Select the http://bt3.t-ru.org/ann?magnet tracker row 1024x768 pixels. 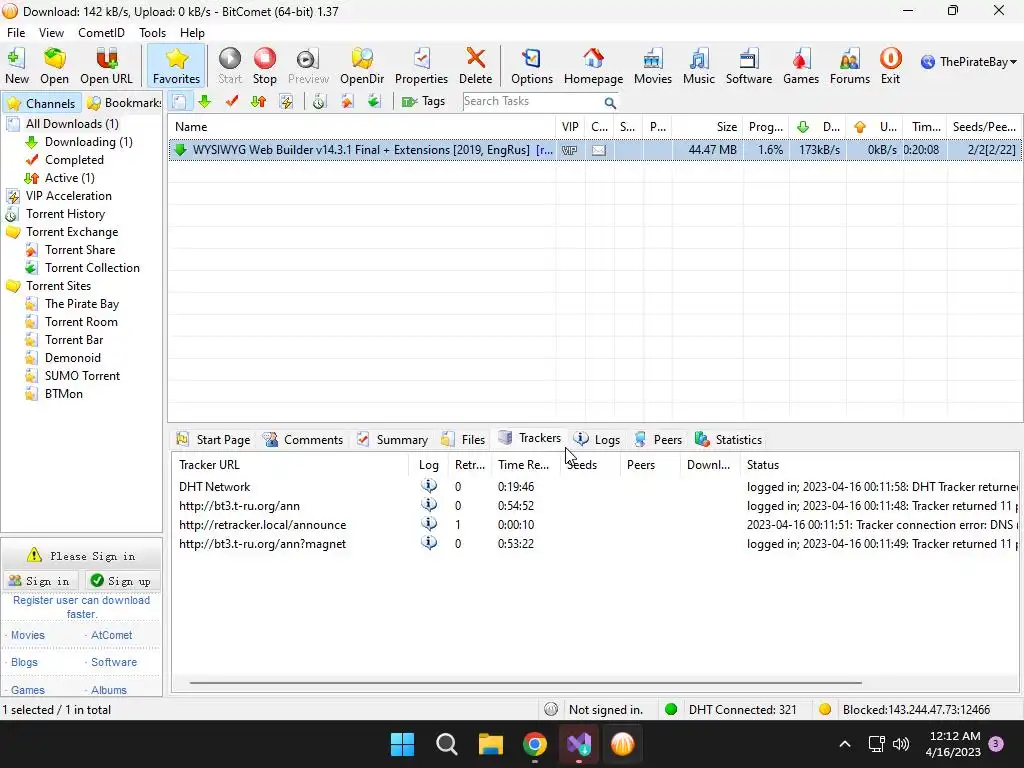point(594,544)
